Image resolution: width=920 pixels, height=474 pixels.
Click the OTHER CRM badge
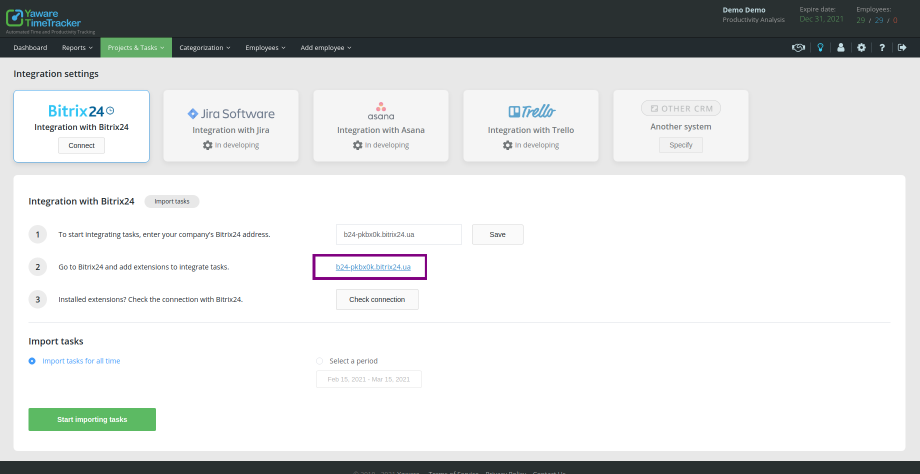coord(681,109)
